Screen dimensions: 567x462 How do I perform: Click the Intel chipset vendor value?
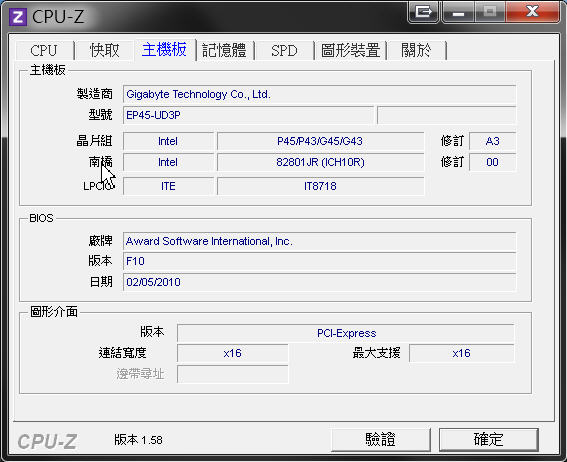click(x=168, y=141)
